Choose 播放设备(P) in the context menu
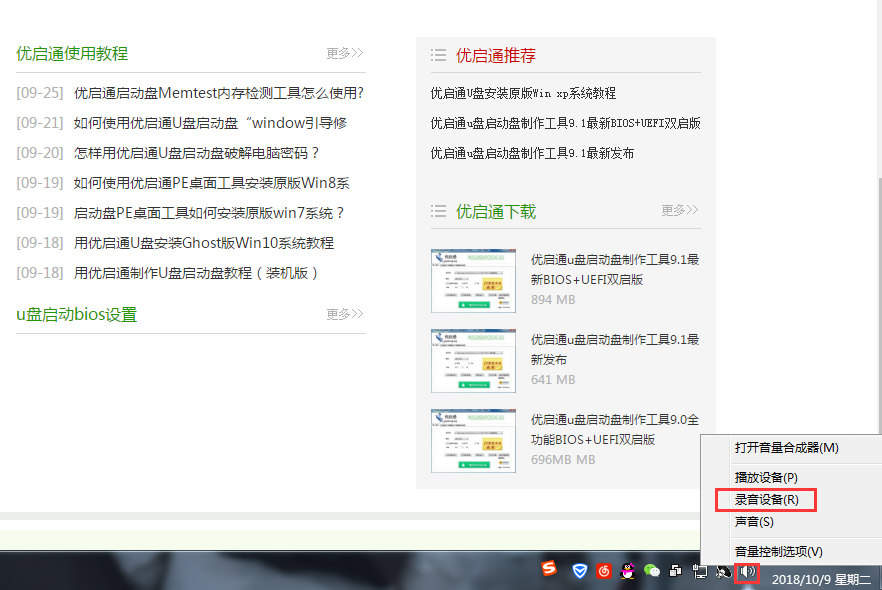The height and width of the screenshot is (590, 882). (x=766, y=477)
